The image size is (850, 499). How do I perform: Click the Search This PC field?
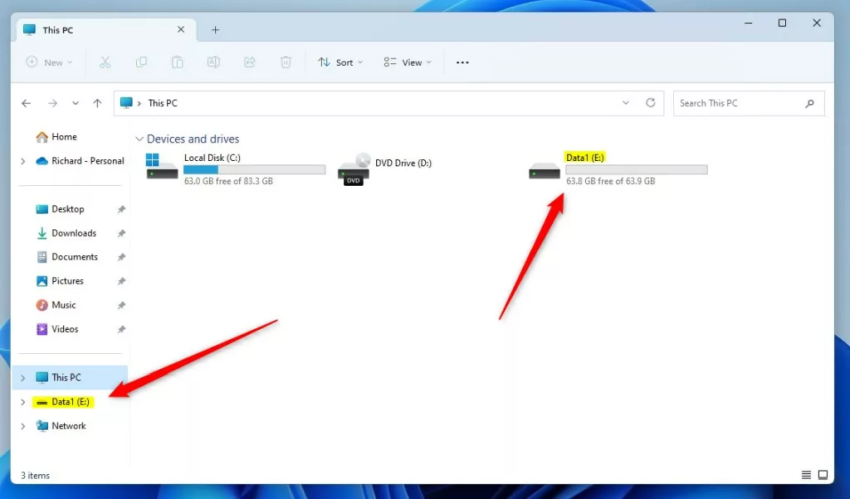[749, 103]
